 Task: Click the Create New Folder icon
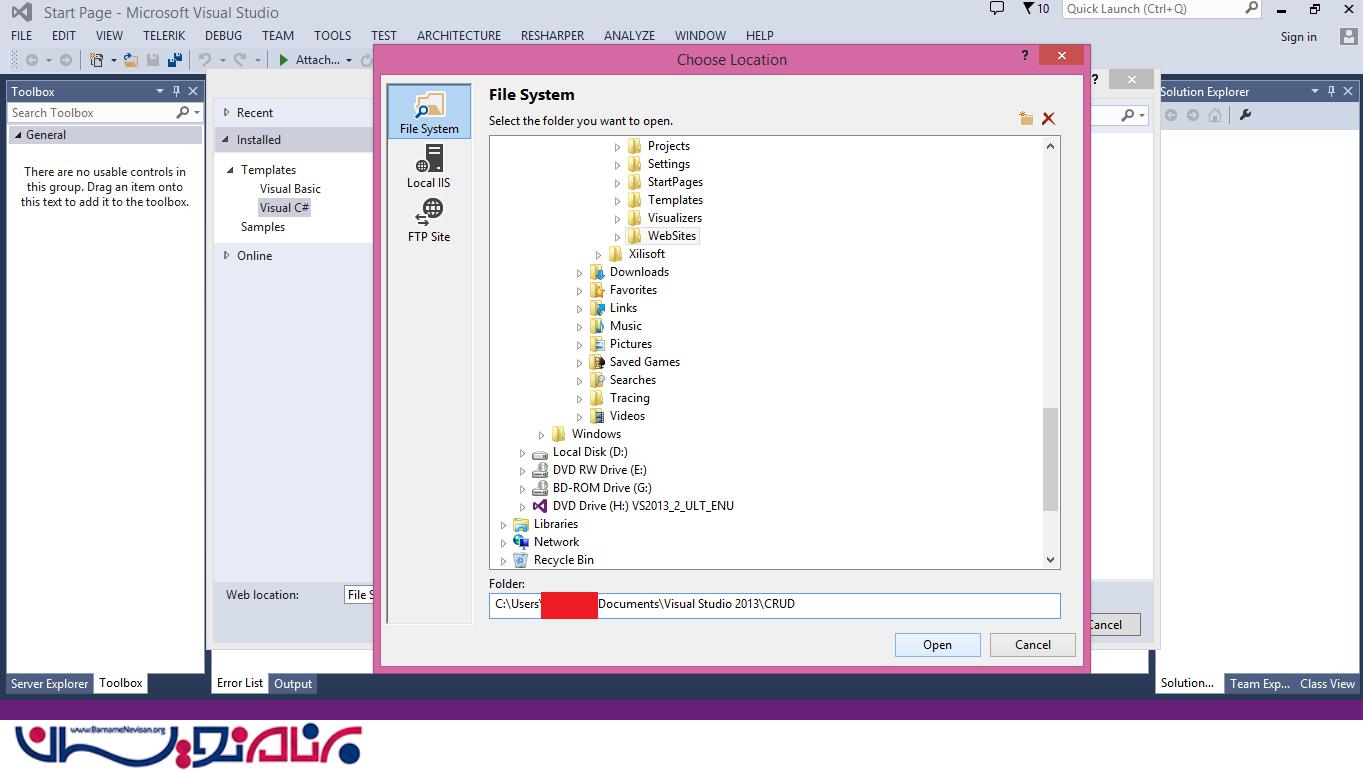[1026, 119]
